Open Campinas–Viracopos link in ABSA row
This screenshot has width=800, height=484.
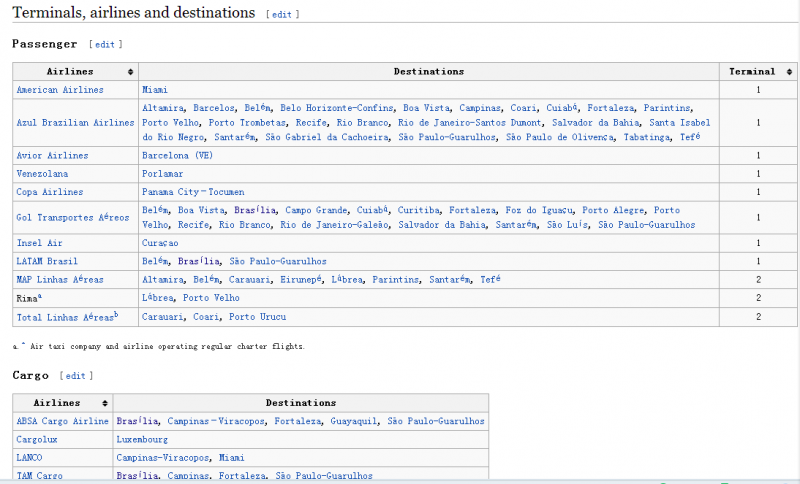216,421
